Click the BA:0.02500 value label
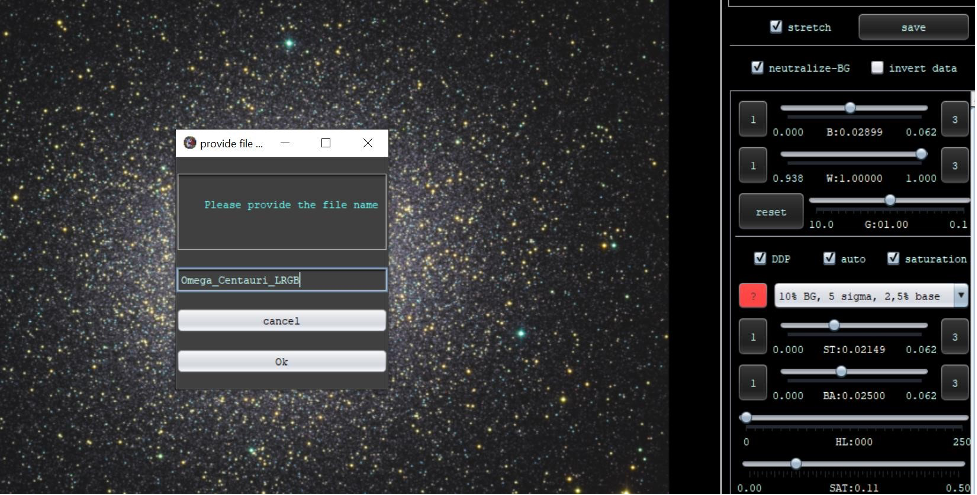This screenshot has width=977, height=495. coord(854,396)
